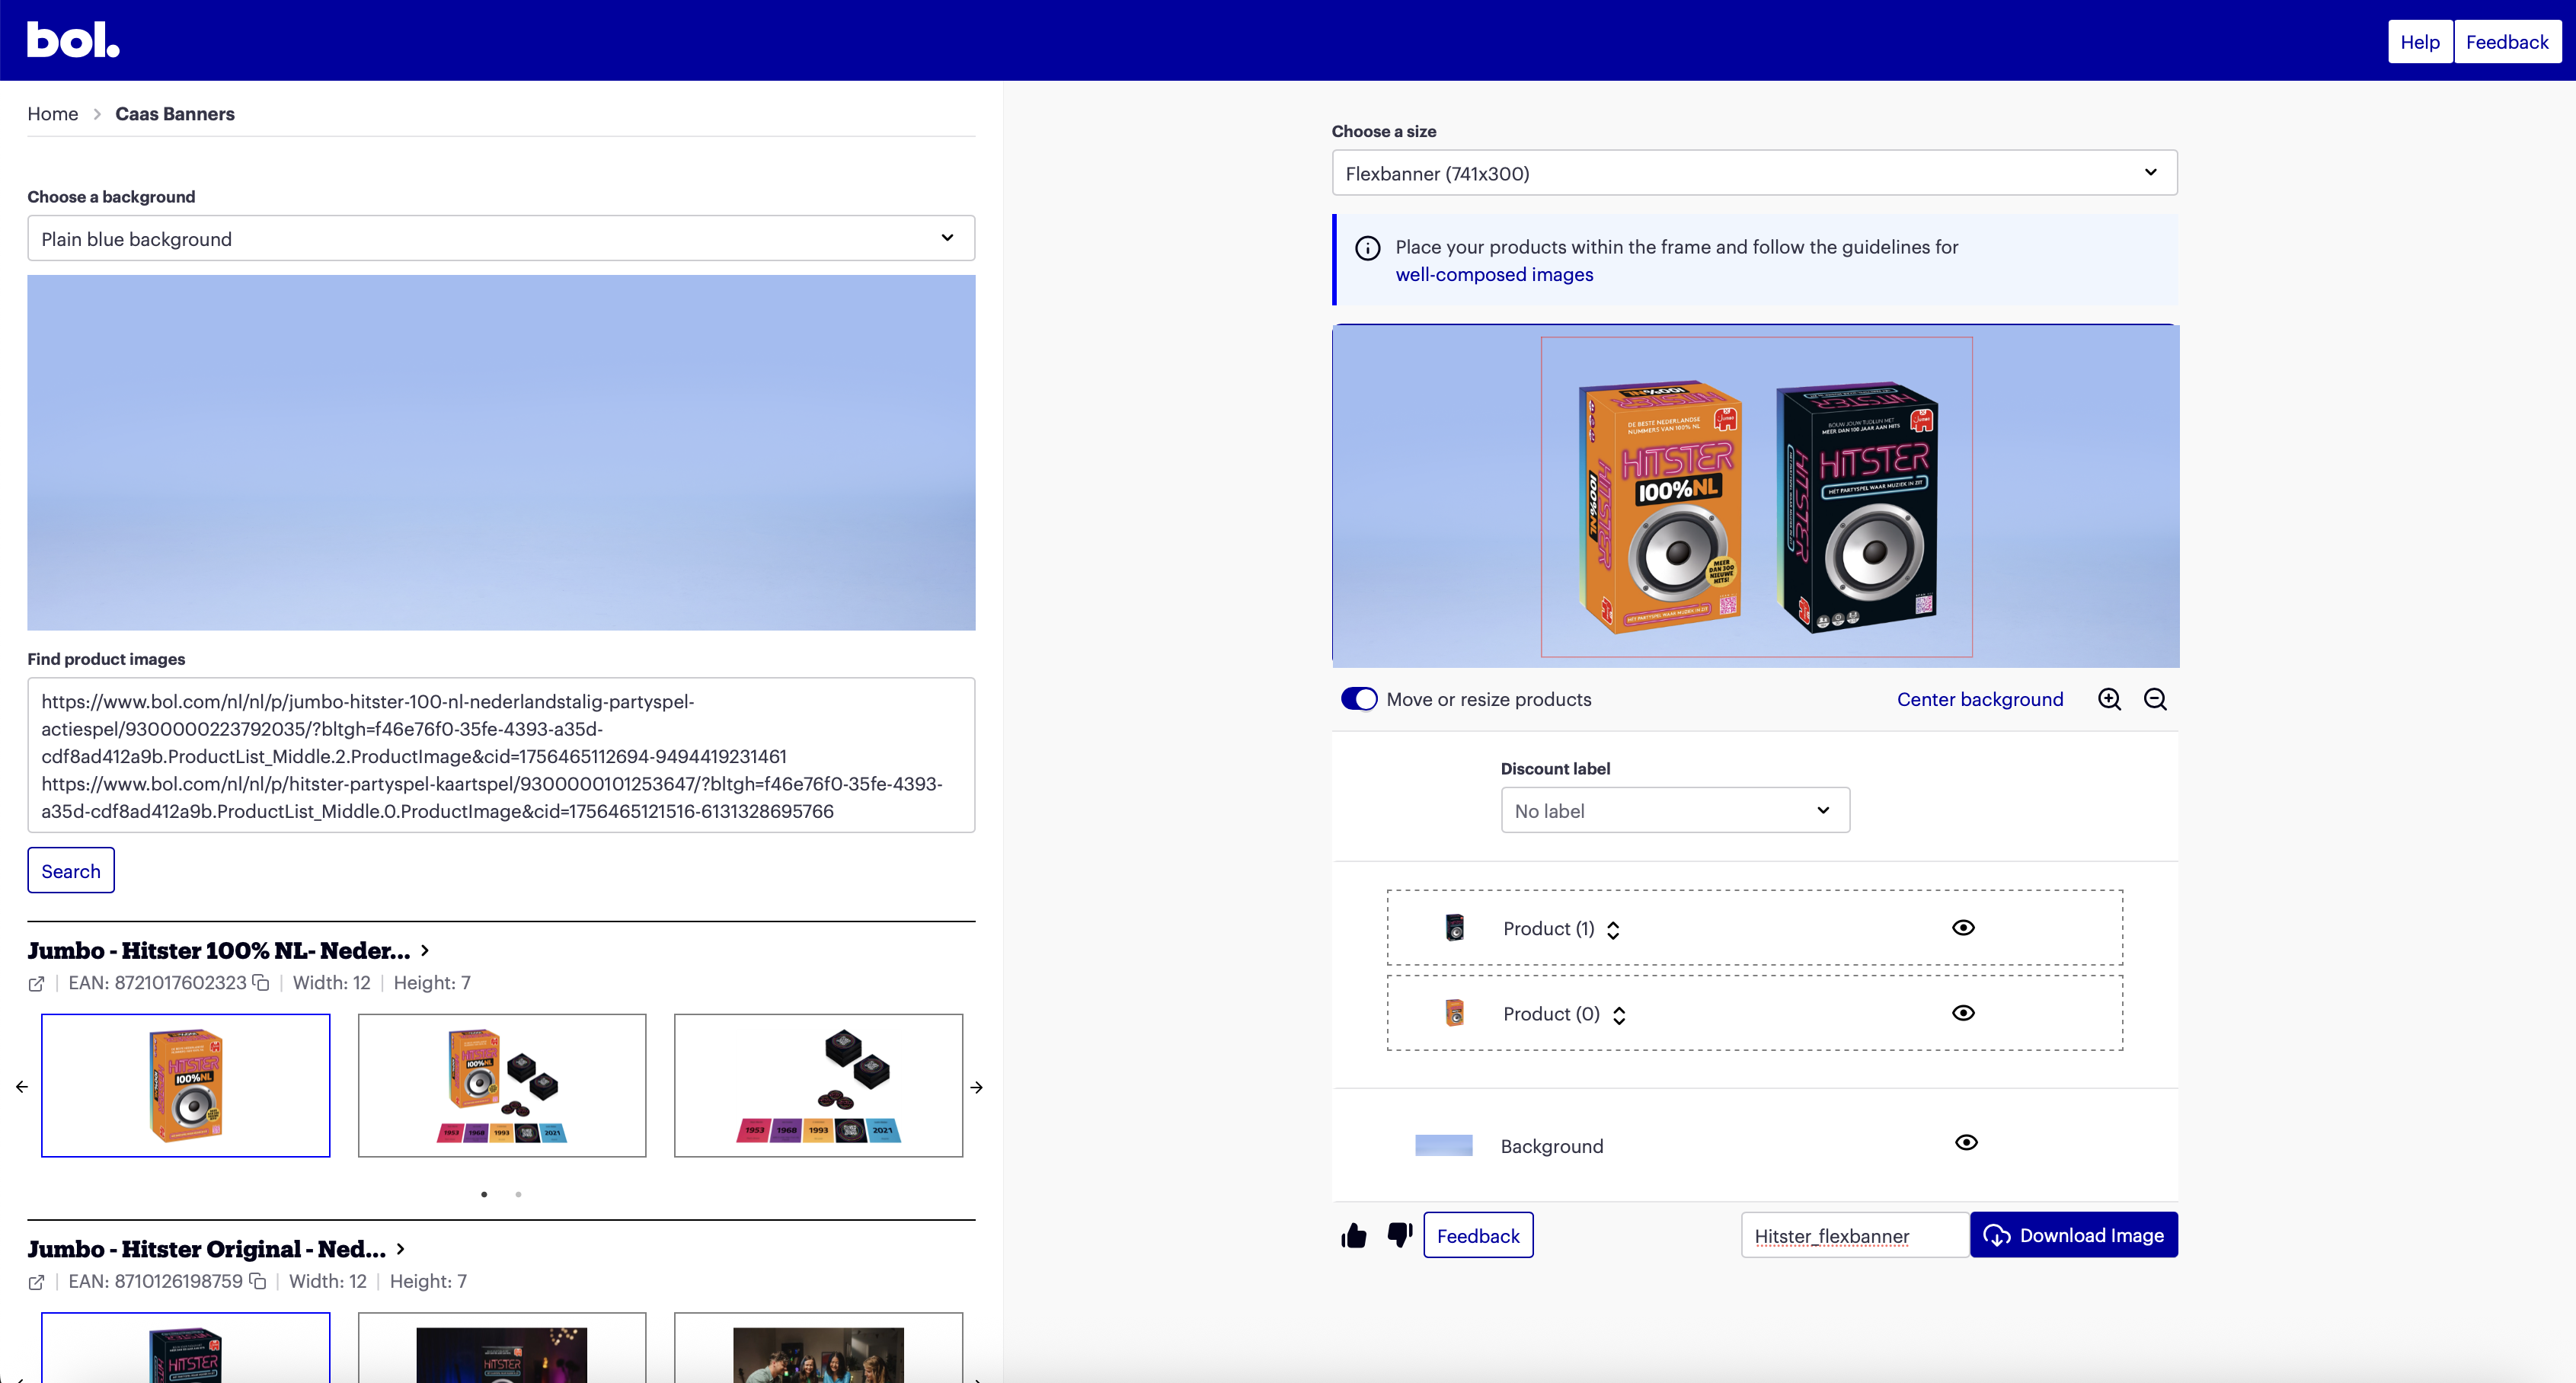
Task: Select orange Hitster 100% NL box thumbnail
Action: tap(186, 1085)
